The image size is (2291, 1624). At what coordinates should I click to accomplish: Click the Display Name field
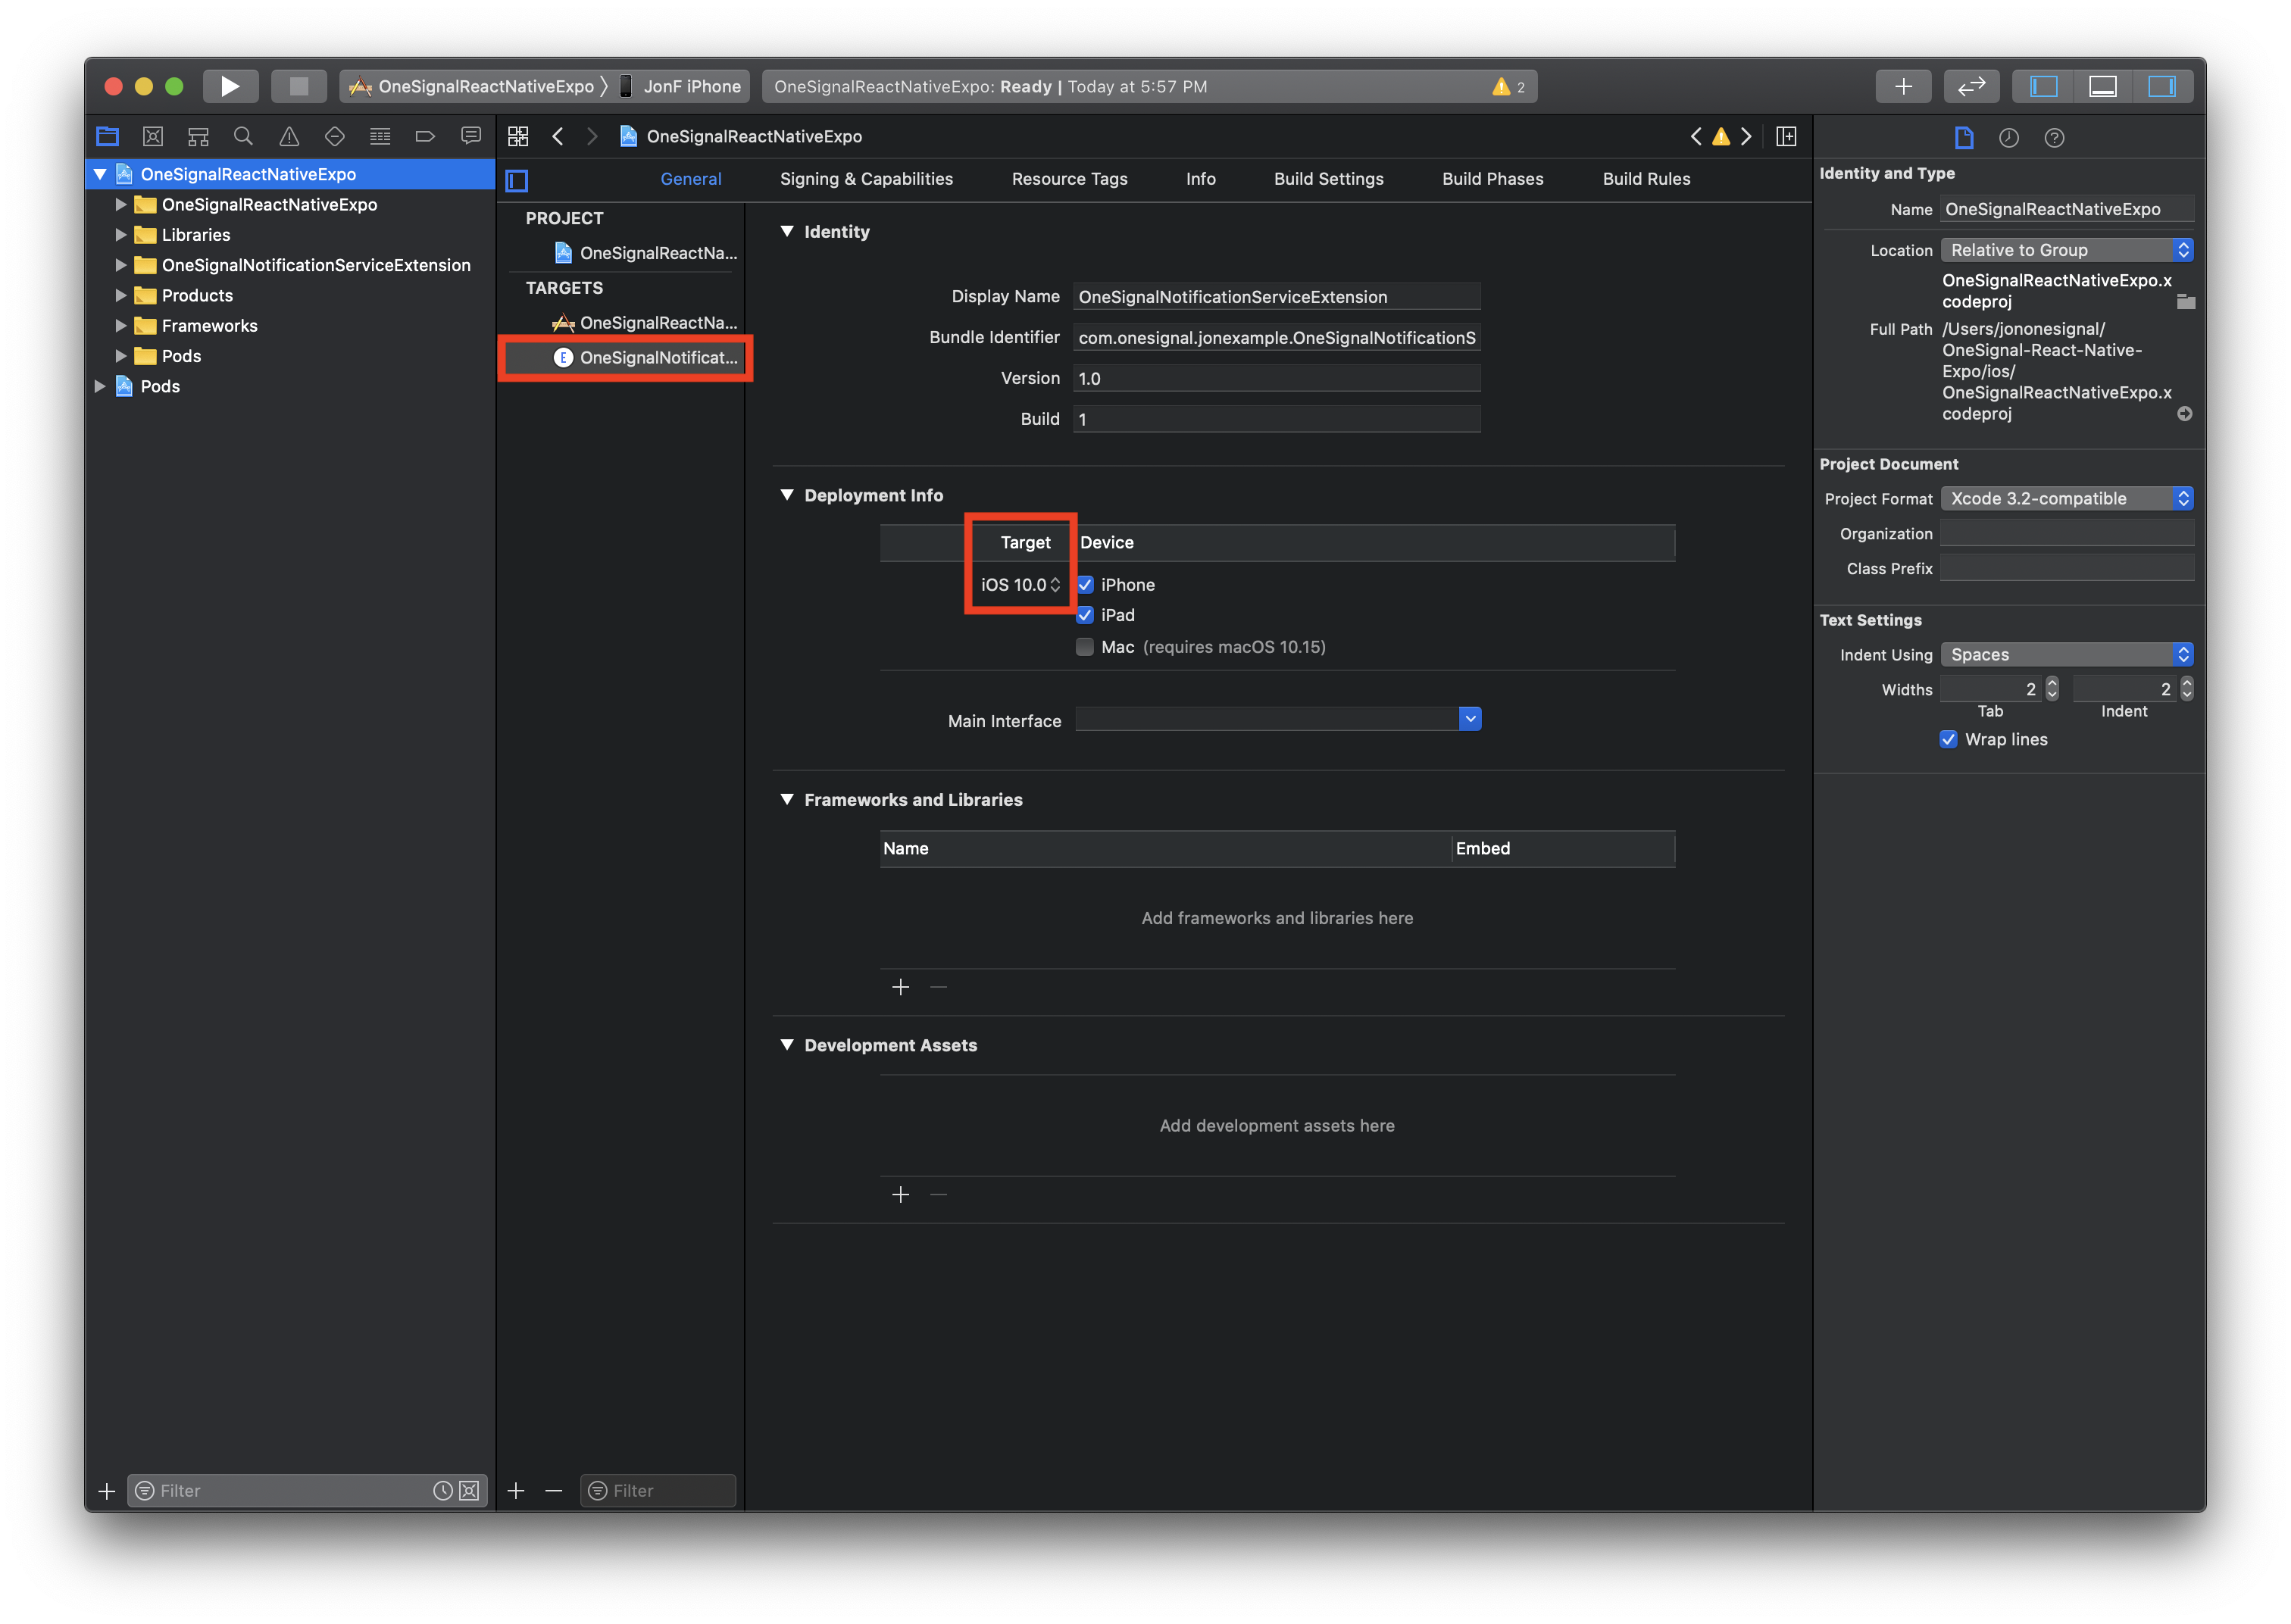1277,297
